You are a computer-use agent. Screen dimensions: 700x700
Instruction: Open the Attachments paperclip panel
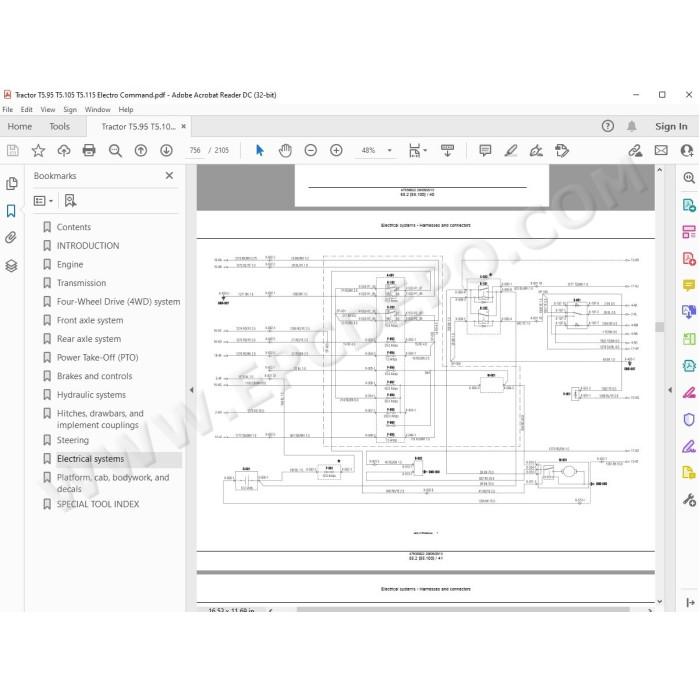click(11, 238)
